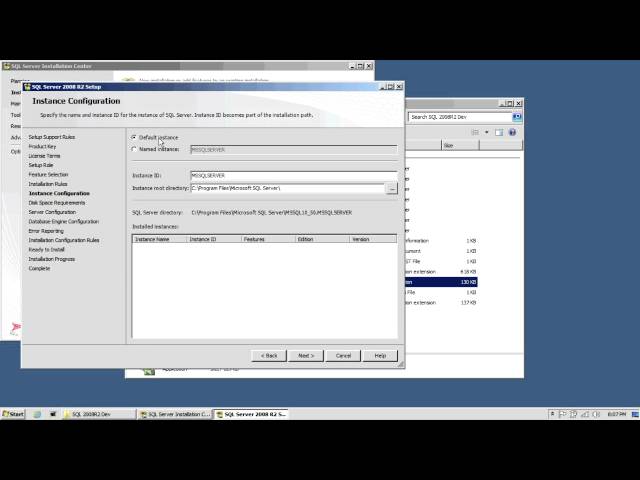Click the Edition column header
640x480 pixels.
pos(322,239)
